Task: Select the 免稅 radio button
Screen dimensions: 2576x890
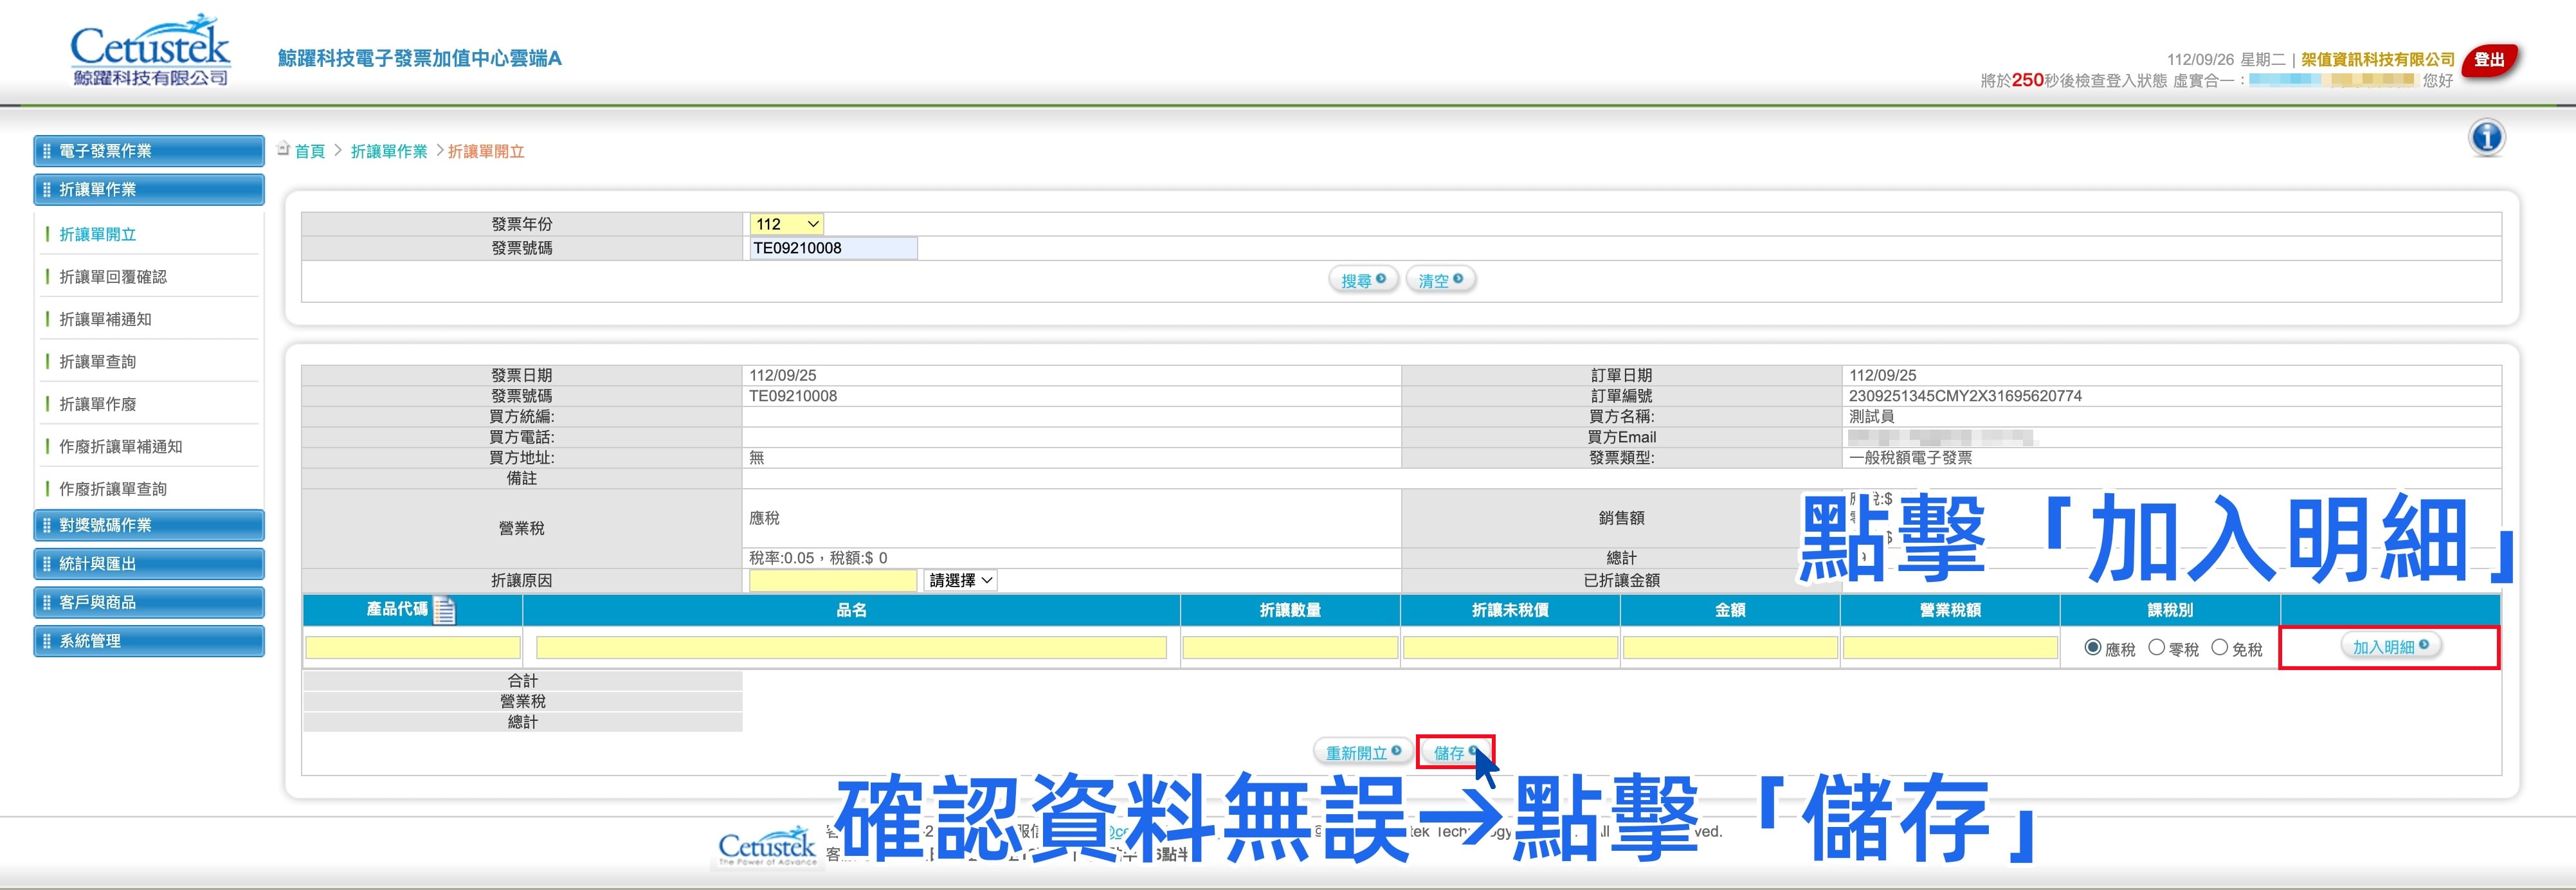Action: click(2219, 647)
